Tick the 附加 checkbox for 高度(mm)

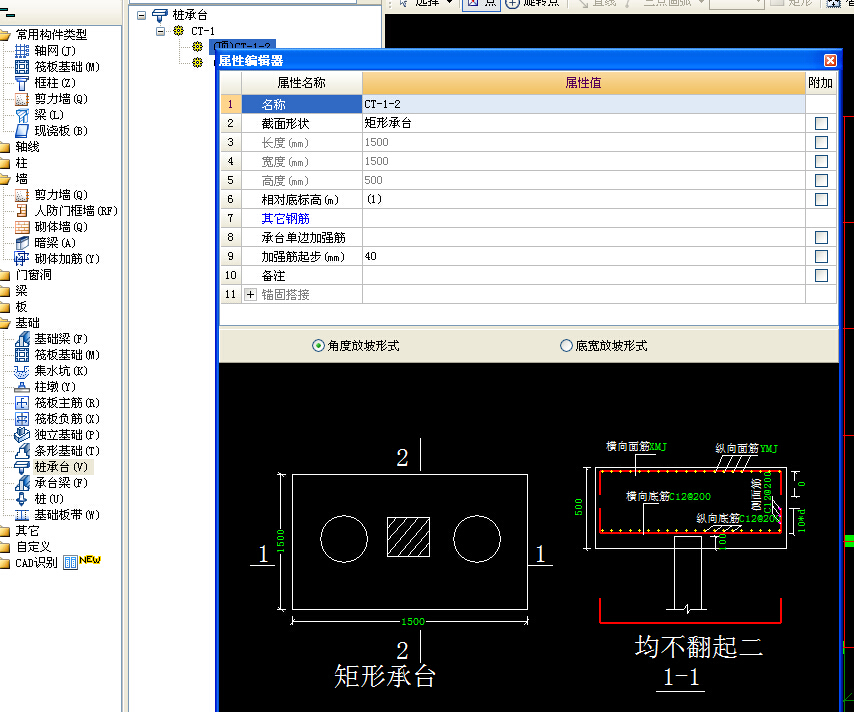(821, 180)
